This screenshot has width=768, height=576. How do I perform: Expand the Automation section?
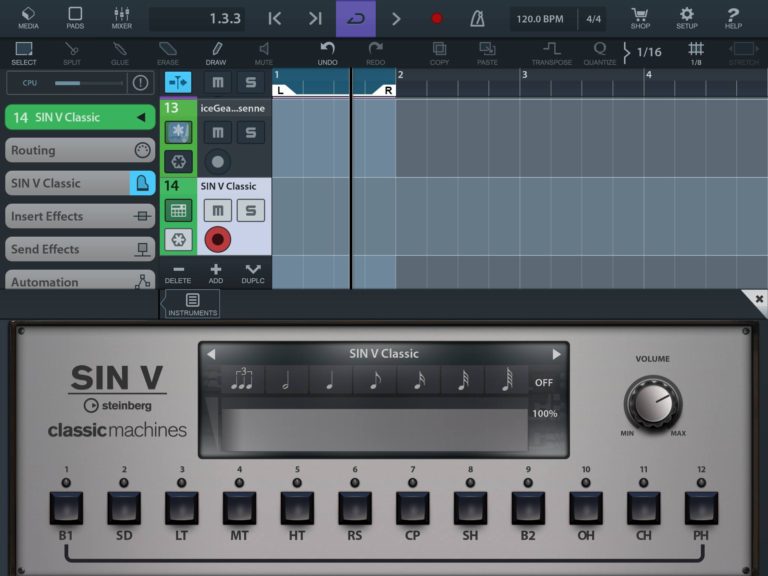point(80,281)
